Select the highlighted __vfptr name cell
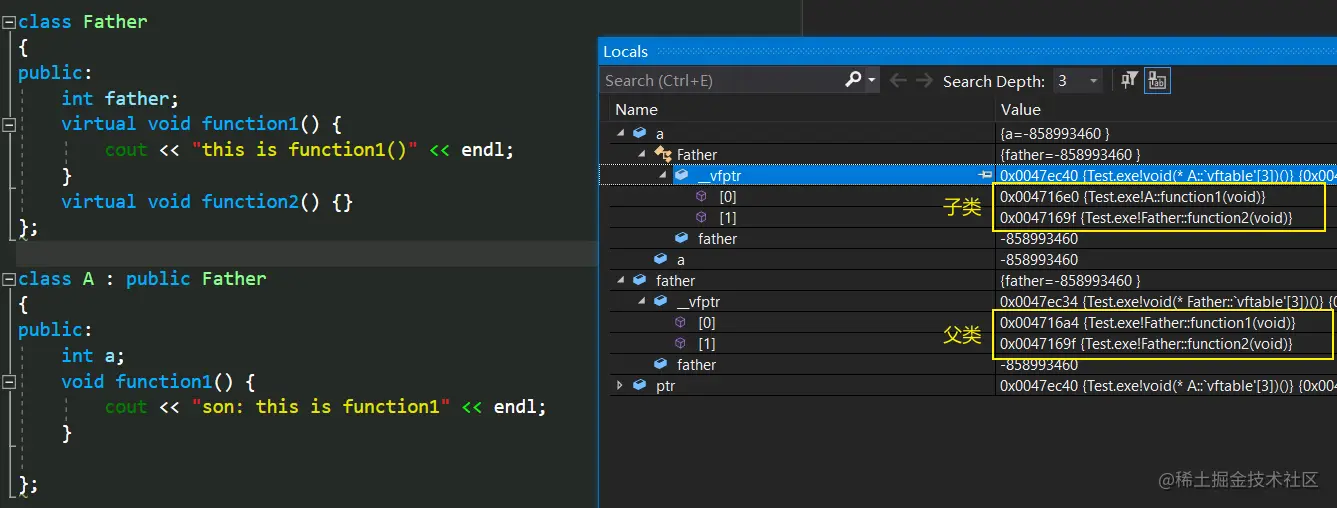This screenshot has height=508, width=1337. pyautogui.click(x=720, y=175)
